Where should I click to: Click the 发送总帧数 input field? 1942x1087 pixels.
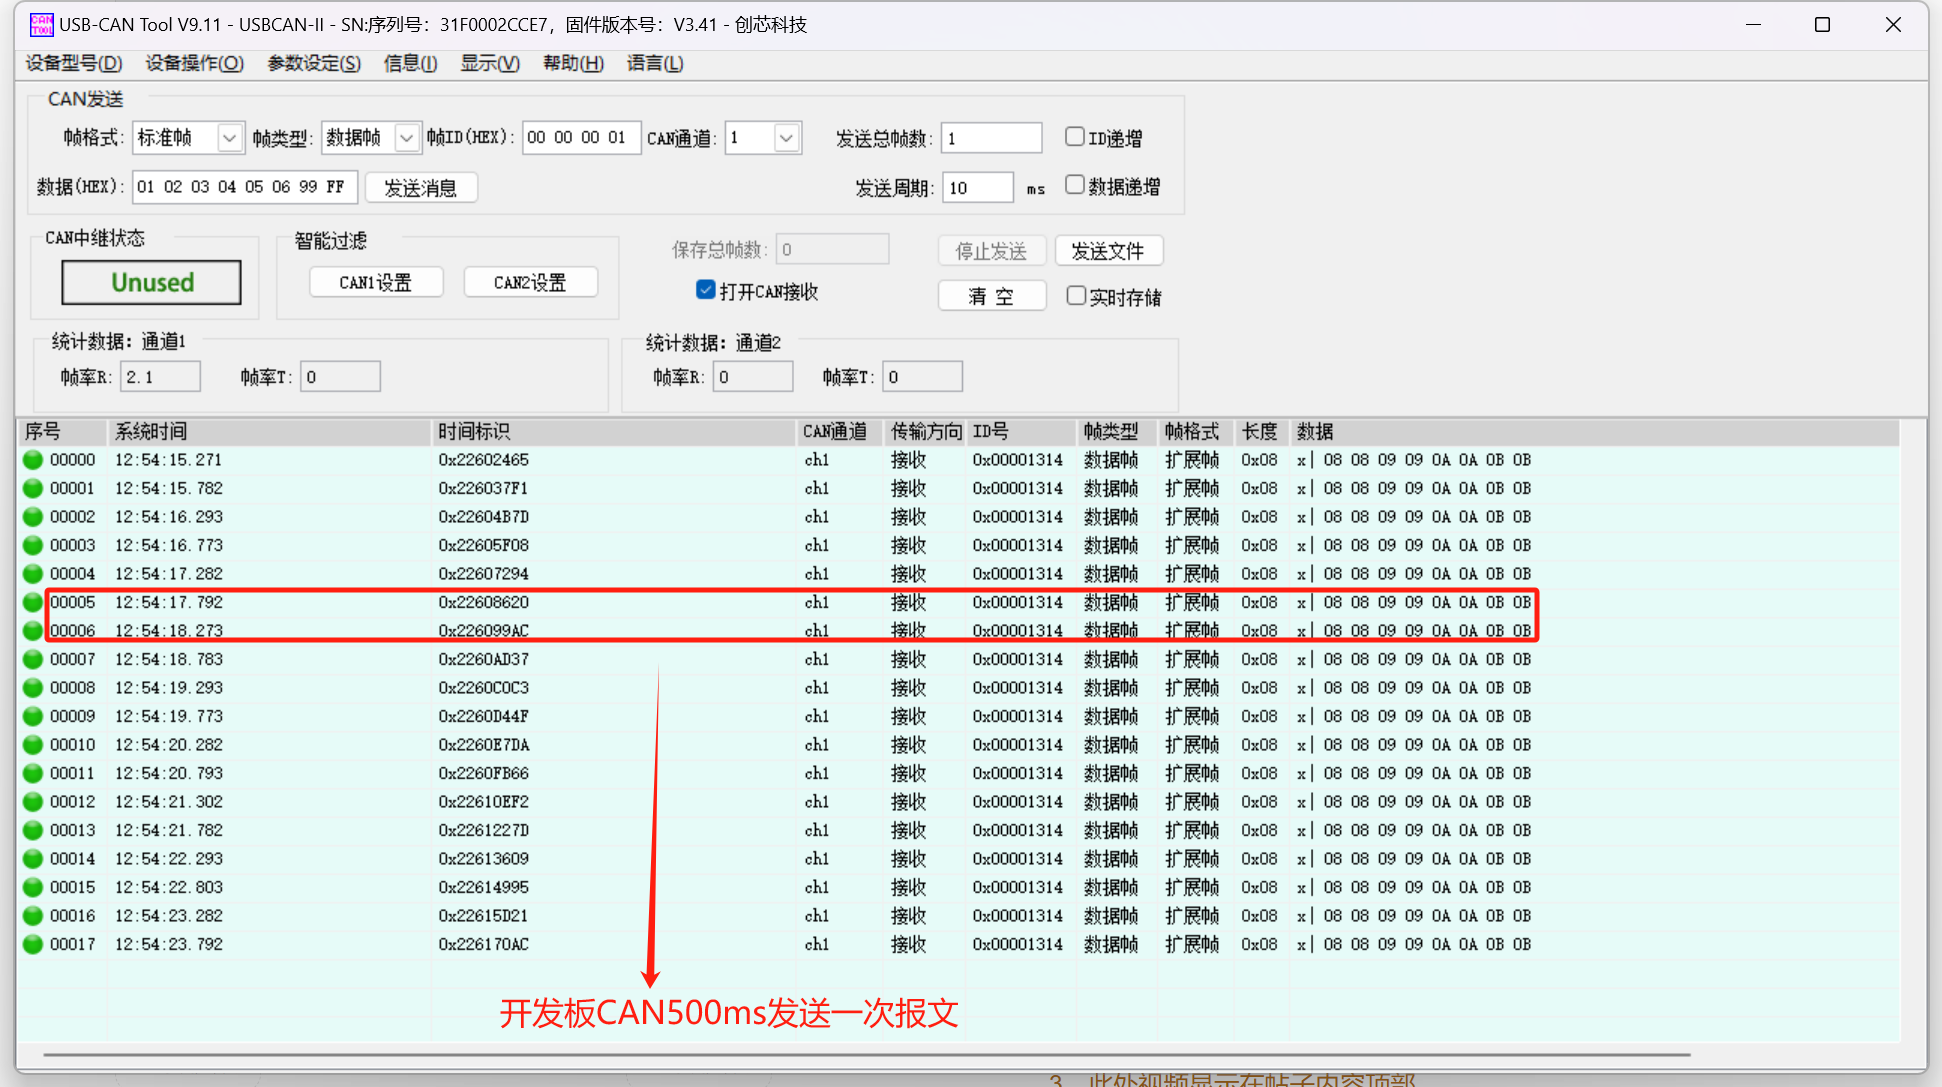(x=992, y=138)
